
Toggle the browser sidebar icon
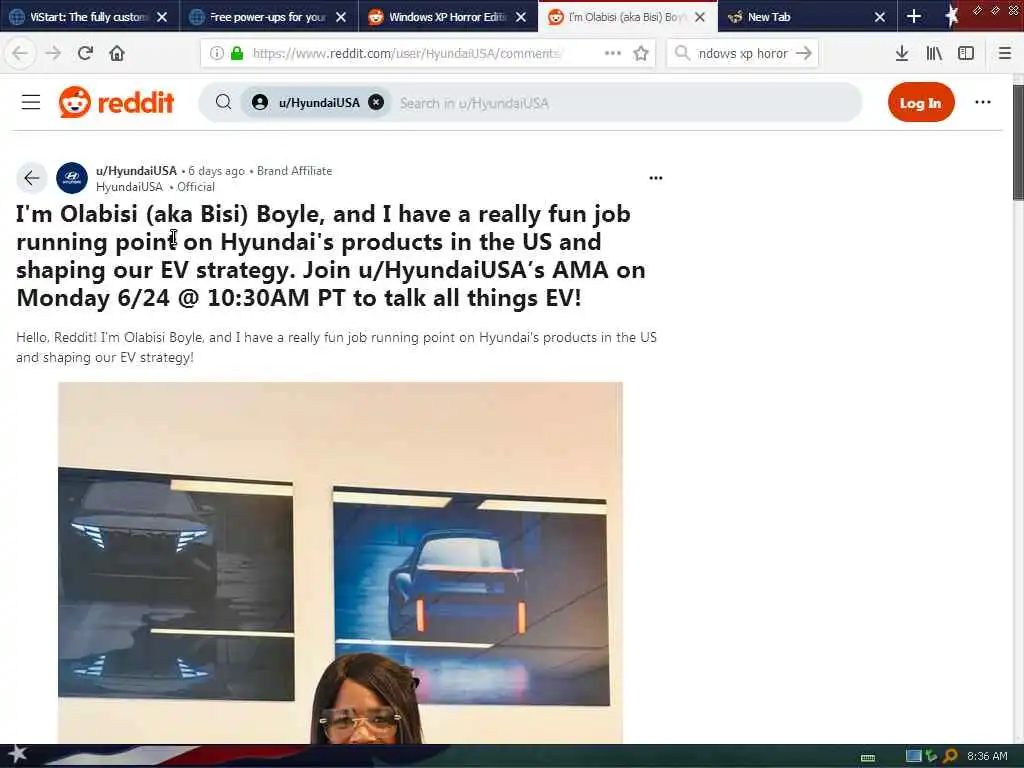966,54
